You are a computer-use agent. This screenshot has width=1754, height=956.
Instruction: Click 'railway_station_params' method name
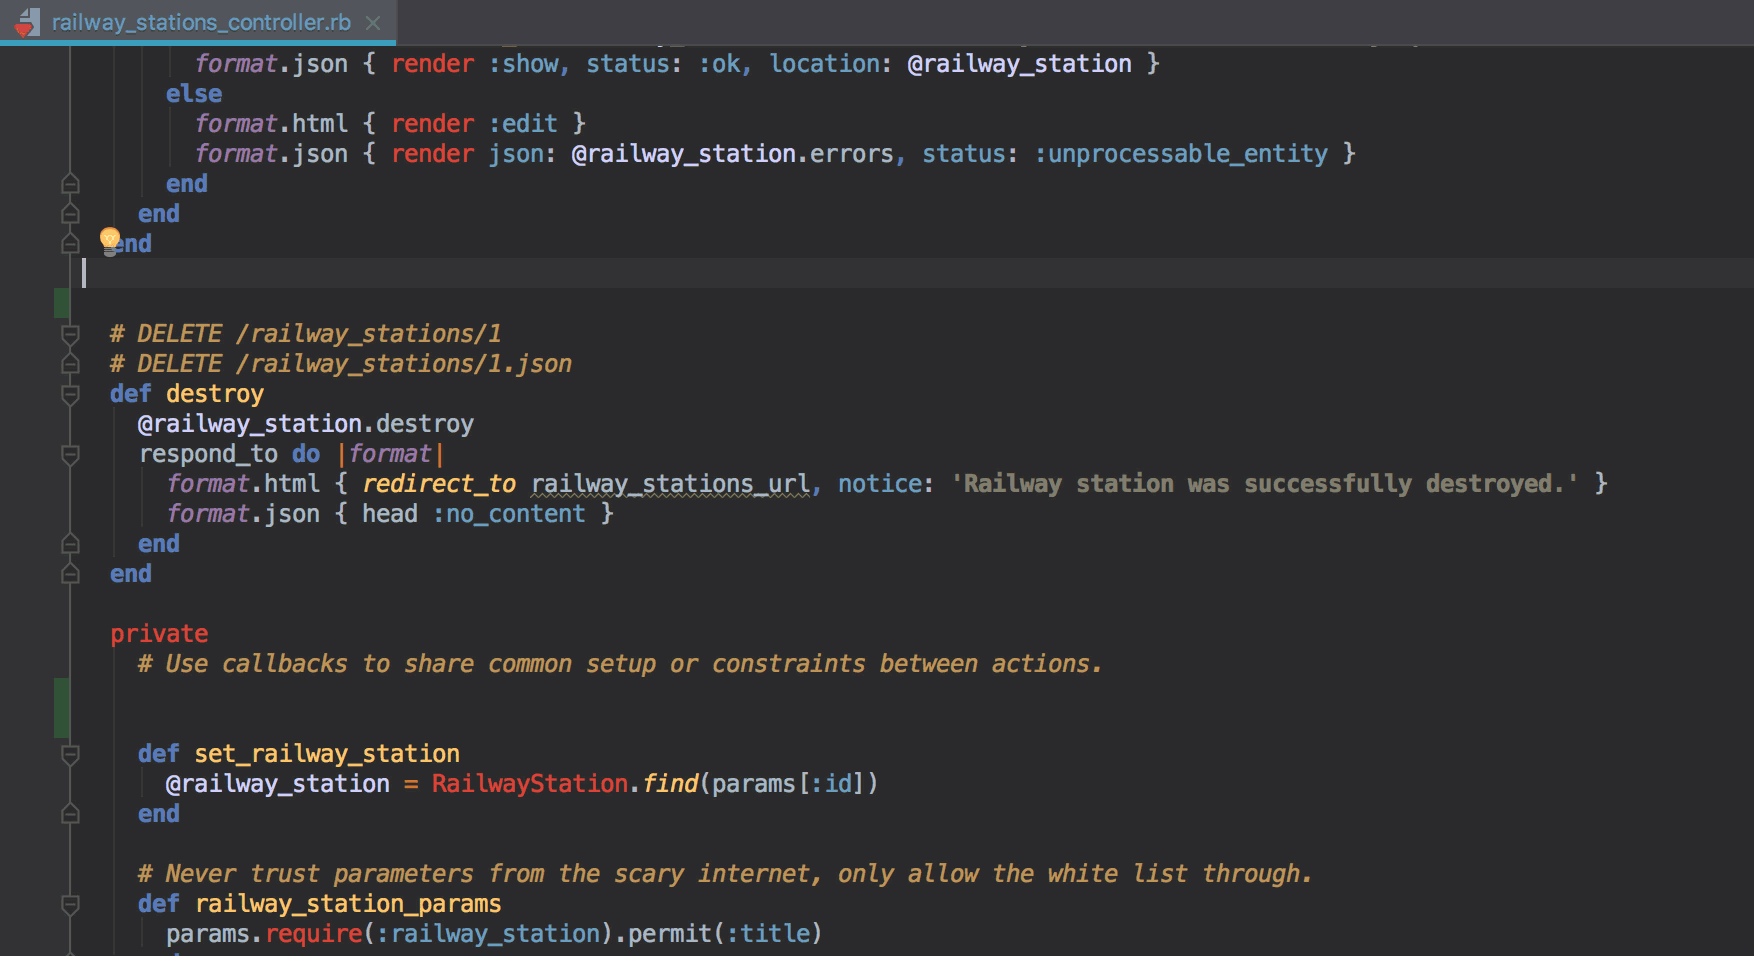pos(348,904)
